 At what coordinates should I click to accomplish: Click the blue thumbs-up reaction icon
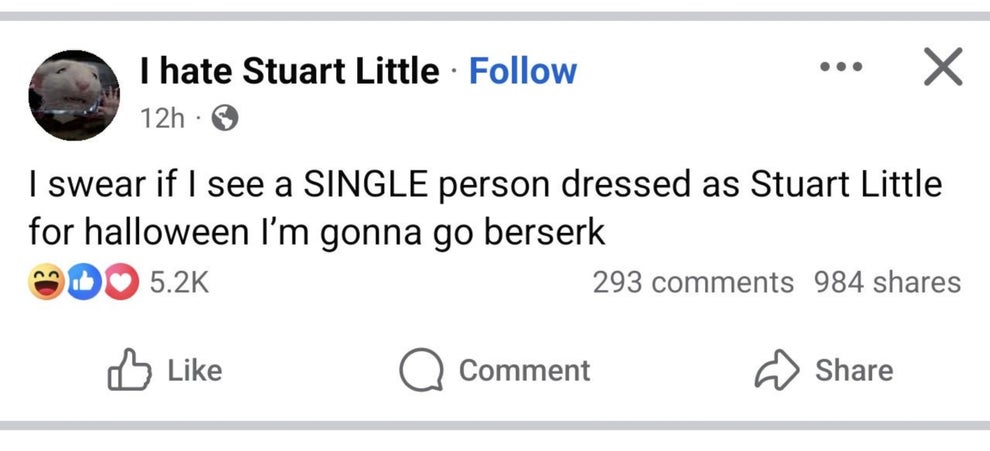click(82, 283)
